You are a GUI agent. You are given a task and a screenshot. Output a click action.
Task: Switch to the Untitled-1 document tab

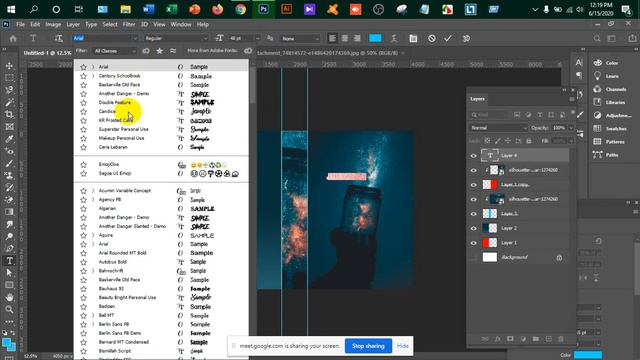pyautogui.click(x=47, y=53)
